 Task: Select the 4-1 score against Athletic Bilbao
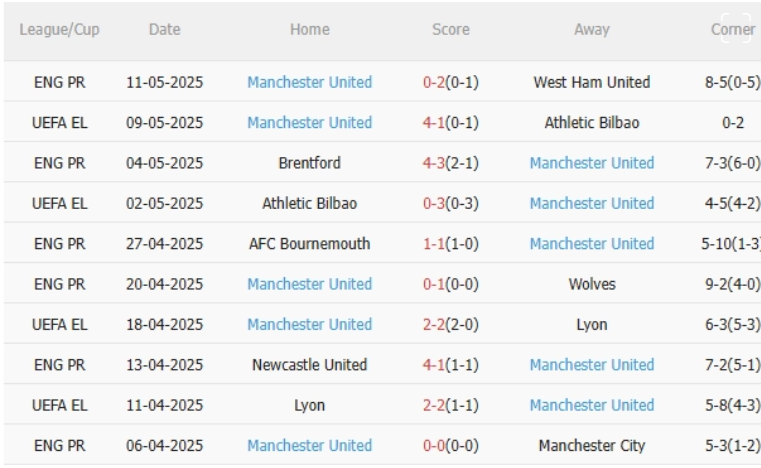point(433,122)
